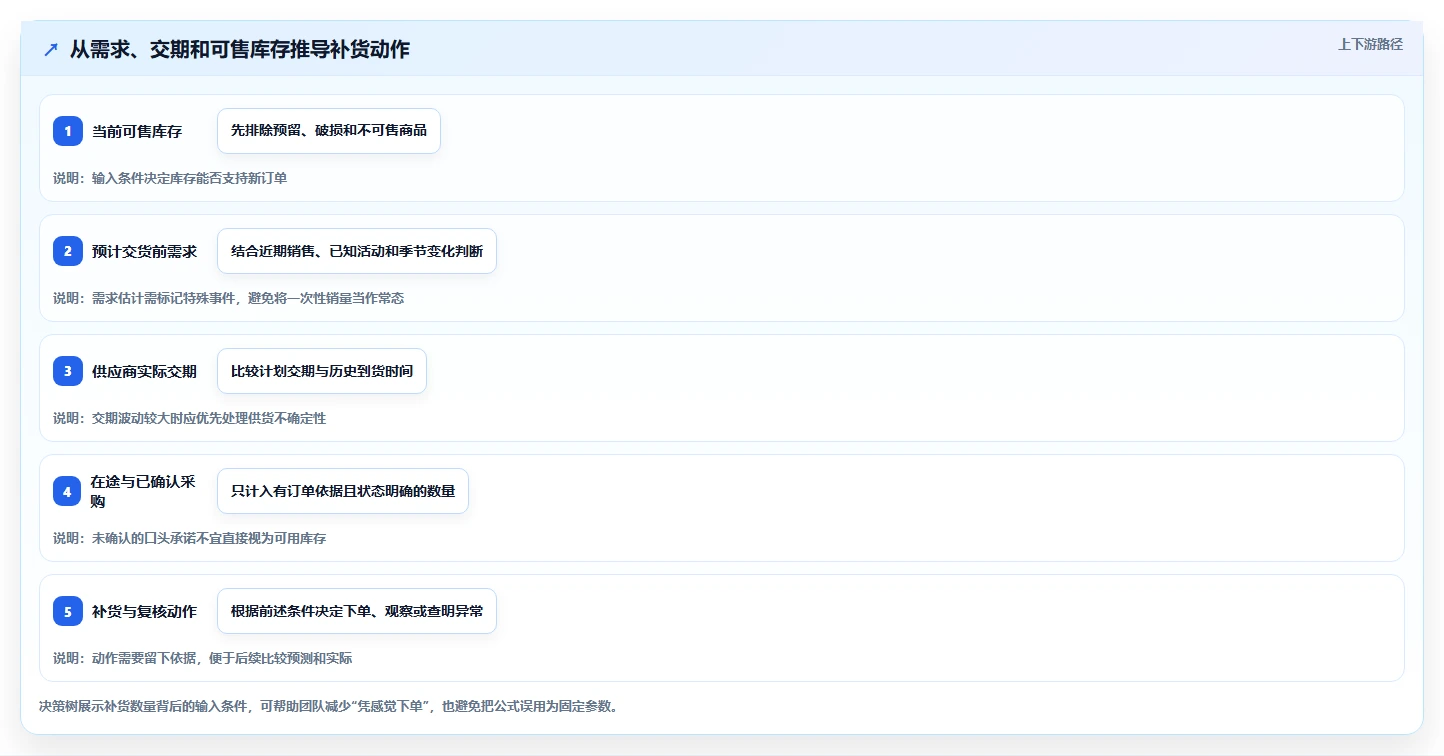Image resolution: width=1444 pixels, height=756 pixels.
Task: Click the 预计交货前需求 step label
Action: point(144,251)
